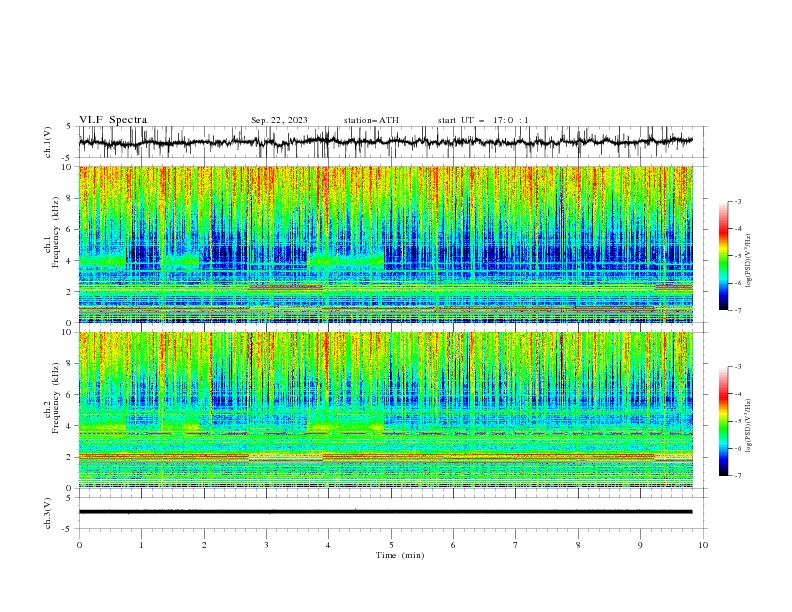Click the 'Time (min)' axis label
The height and width of the screenshot is (612, 792).
pyautogui.click(x=400, y=555)
